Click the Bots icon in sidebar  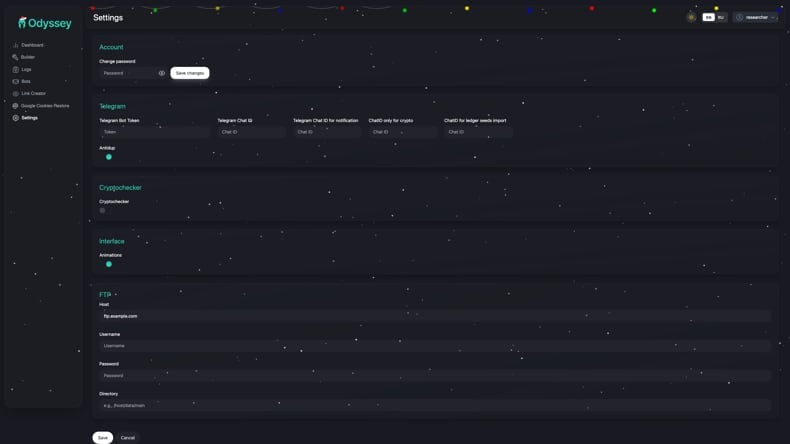[x=16, y=81]
